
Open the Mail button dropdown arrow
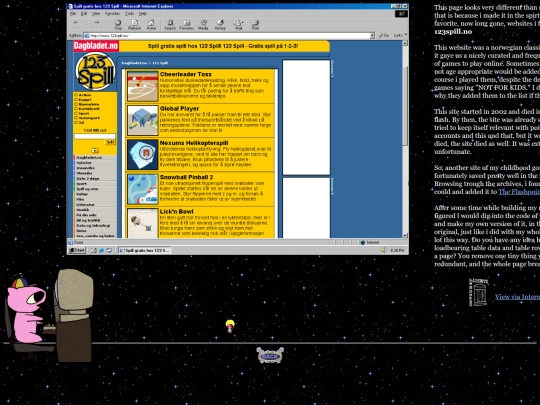click(242, 23)
